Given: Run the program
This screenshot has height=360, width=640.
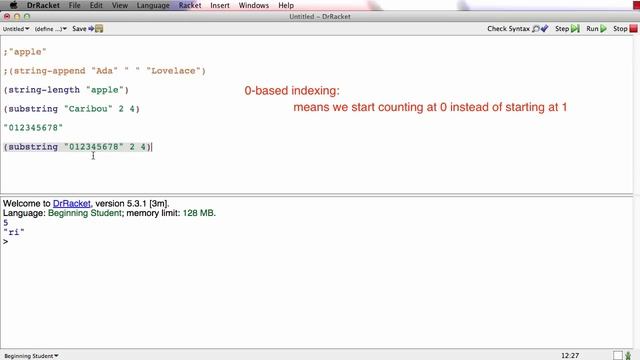Looking at the screenshot, I should tap(596, 29).
